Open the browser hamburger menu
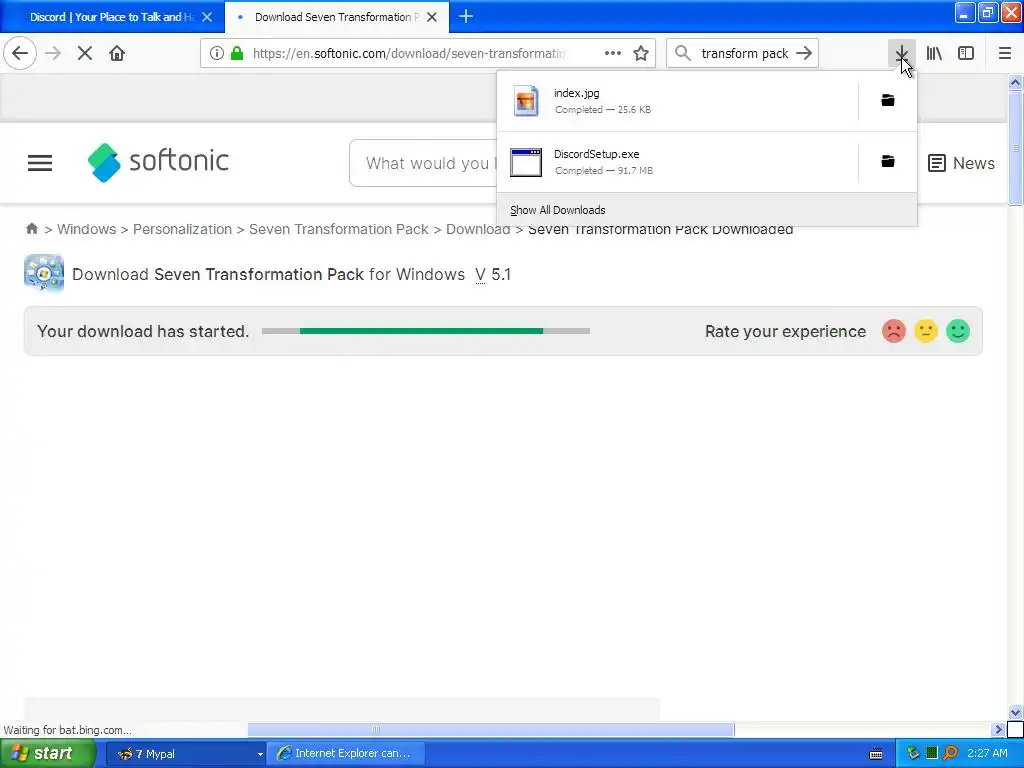The image size is (1024, 768). tap(1005, 53)
